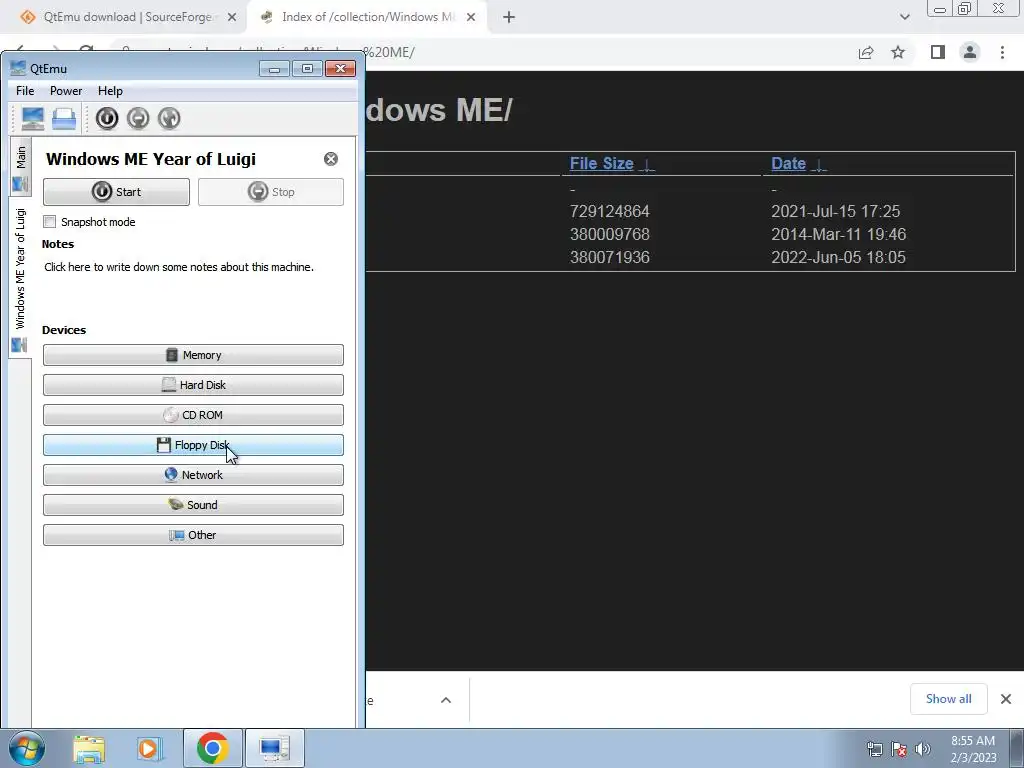The width and height of the screenshot is (1024, 768).
Task: Start the Windows ME Year of Luigi machine
Action: click(x=116, y=192)
